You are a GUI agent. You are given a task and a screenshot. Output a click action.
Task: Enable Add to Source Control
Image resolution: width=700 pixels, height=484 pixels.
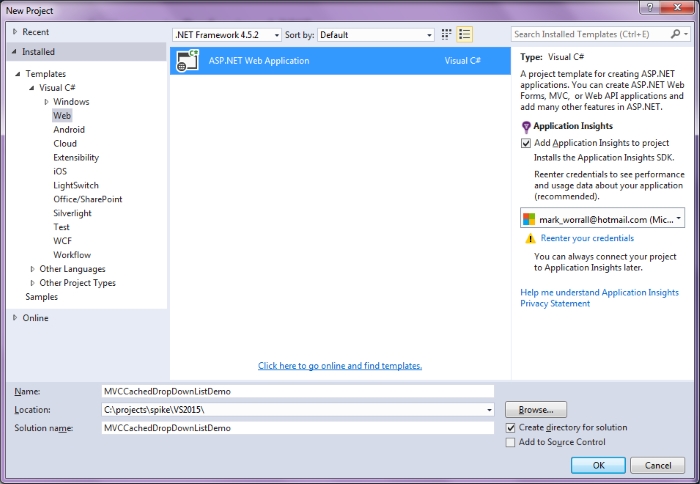click(x=510, y=442)
